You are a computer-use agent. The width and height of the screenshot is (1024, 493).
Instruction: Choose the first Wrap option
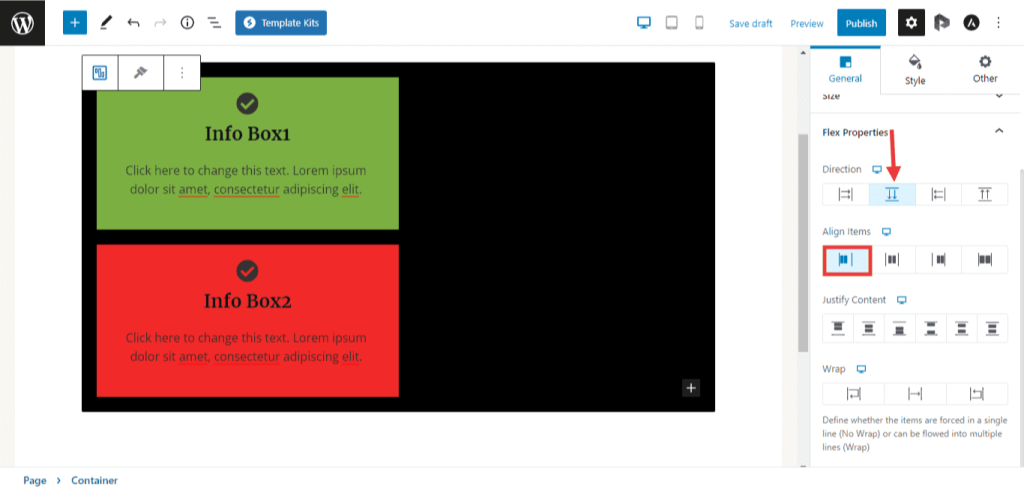click(853, 394)
